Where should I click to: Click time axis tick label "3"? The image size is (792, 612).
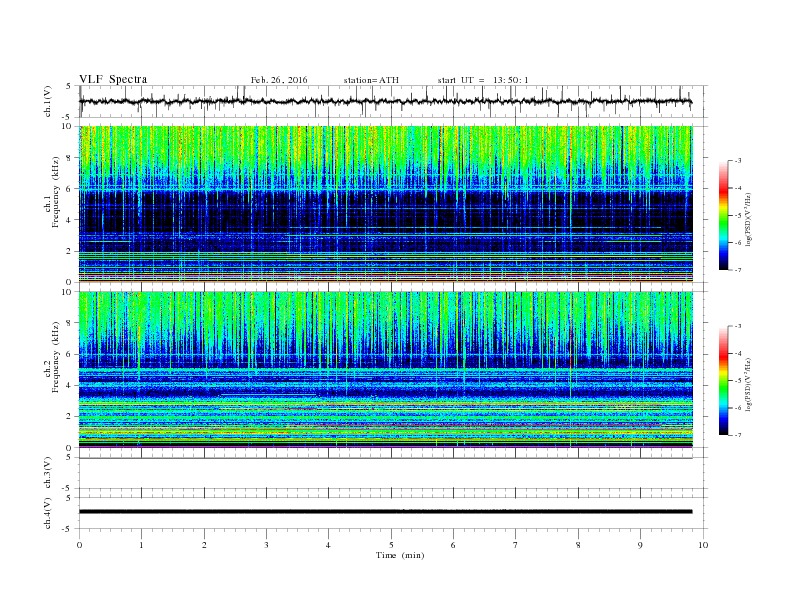266,545
